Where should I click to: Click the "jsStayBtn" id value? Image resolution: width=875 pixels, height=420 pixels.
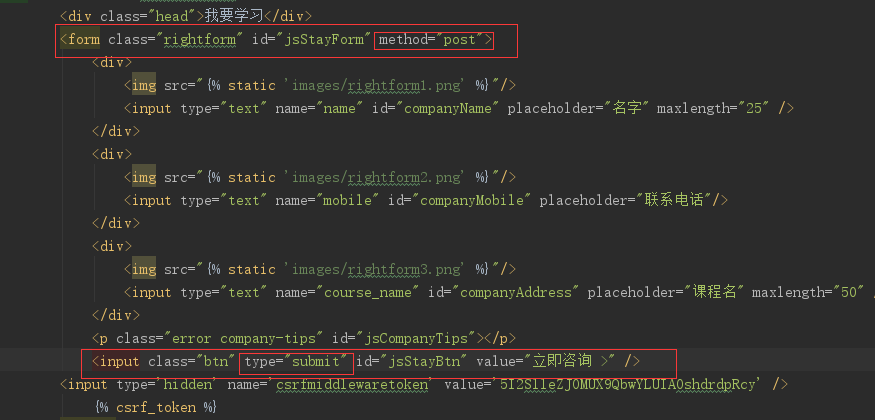[426, 361]
